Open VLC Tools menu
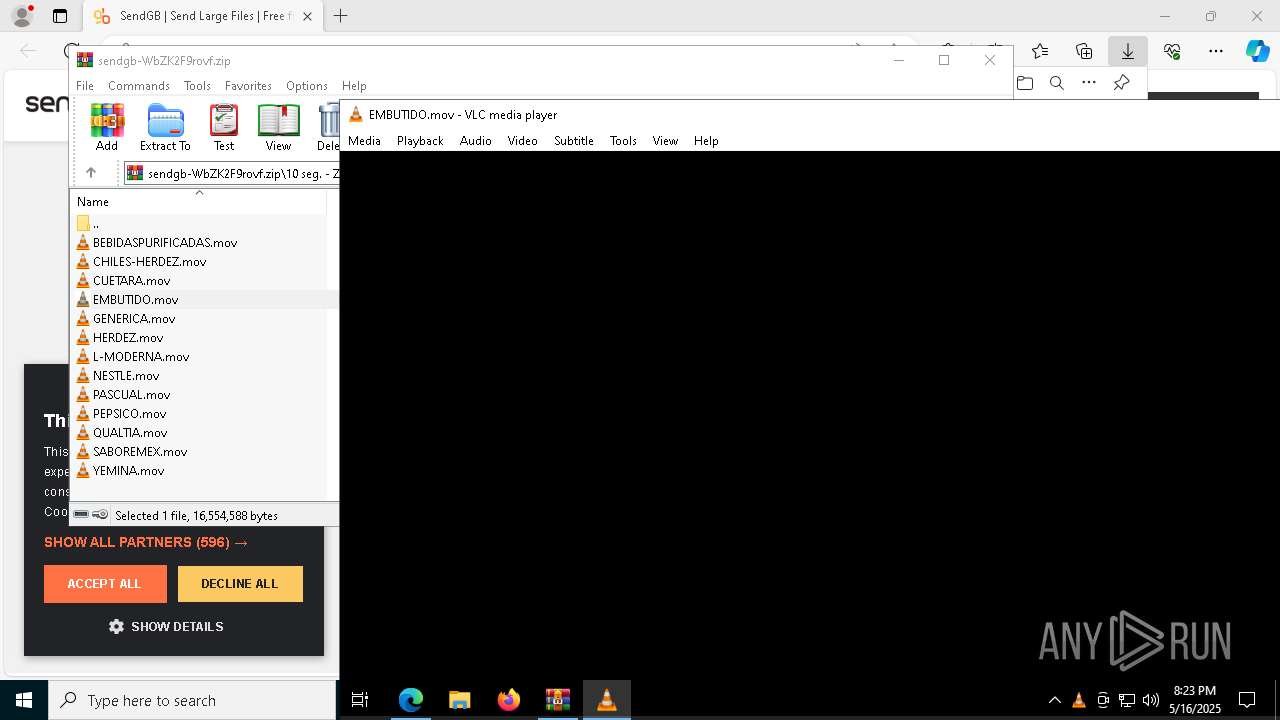This screenshot has height=720, width=1280. pyautogui.click(x=623, y=141)
